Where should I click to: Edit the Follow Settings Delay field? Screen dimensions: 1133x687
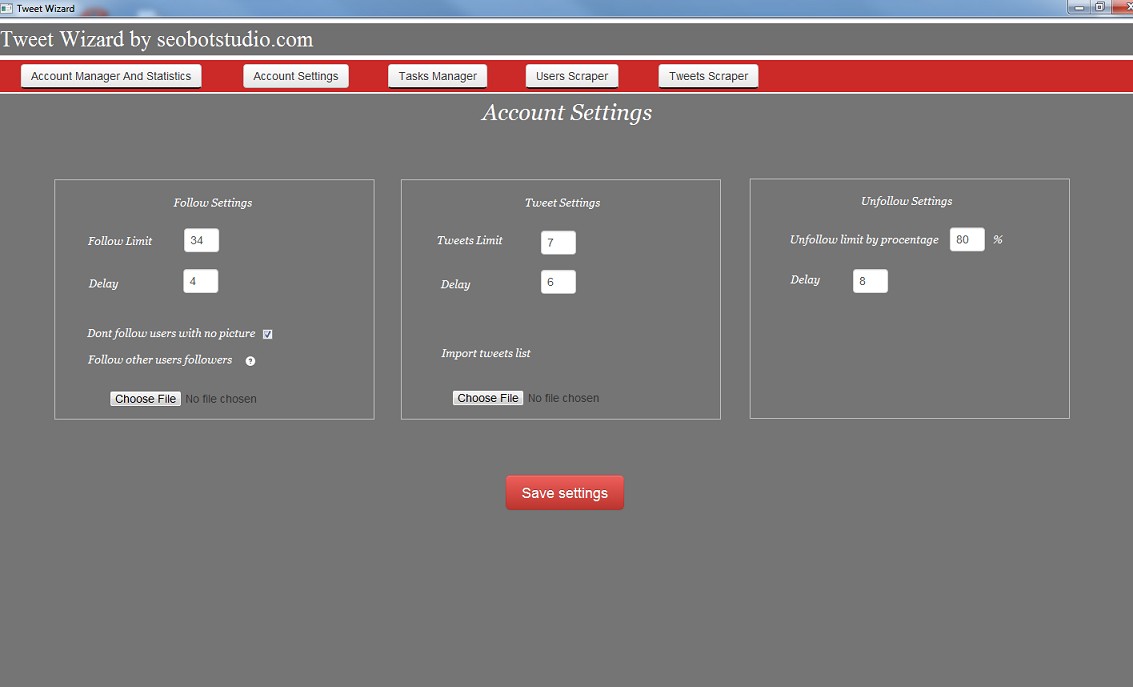201,281
